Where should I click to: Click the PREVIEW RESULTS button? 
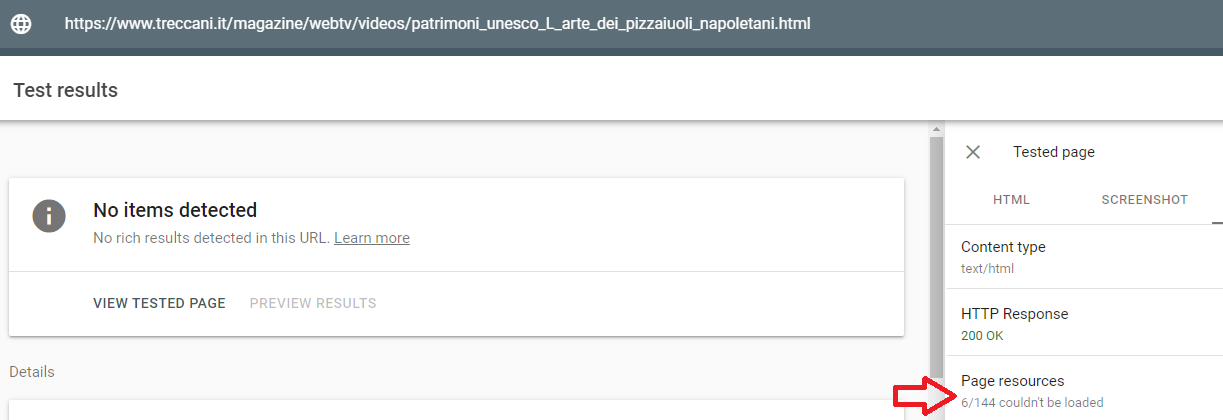tap(313, 303)
